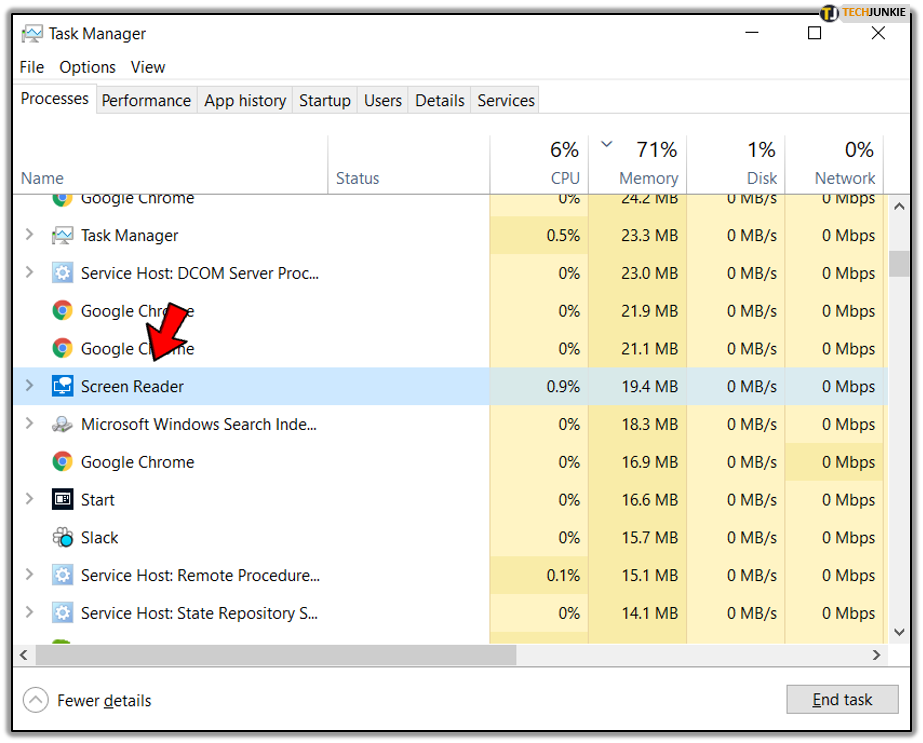Click the Task Manager process row icon

(x=62, y=235)
